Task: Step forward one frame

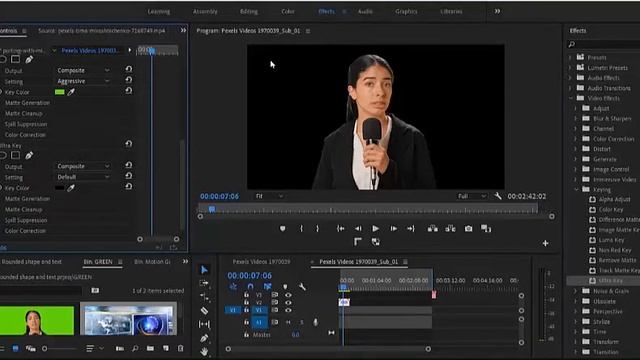Action: tap(393, 229)
